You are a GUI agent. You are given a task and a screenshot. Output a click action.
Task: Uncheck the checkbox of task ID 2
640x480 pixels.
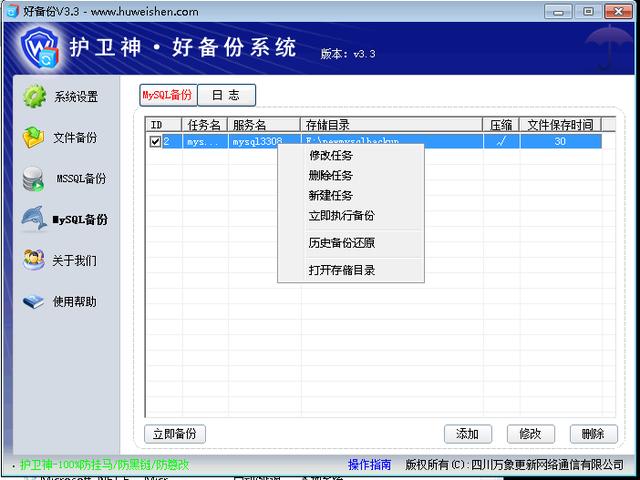coord(155,142)
